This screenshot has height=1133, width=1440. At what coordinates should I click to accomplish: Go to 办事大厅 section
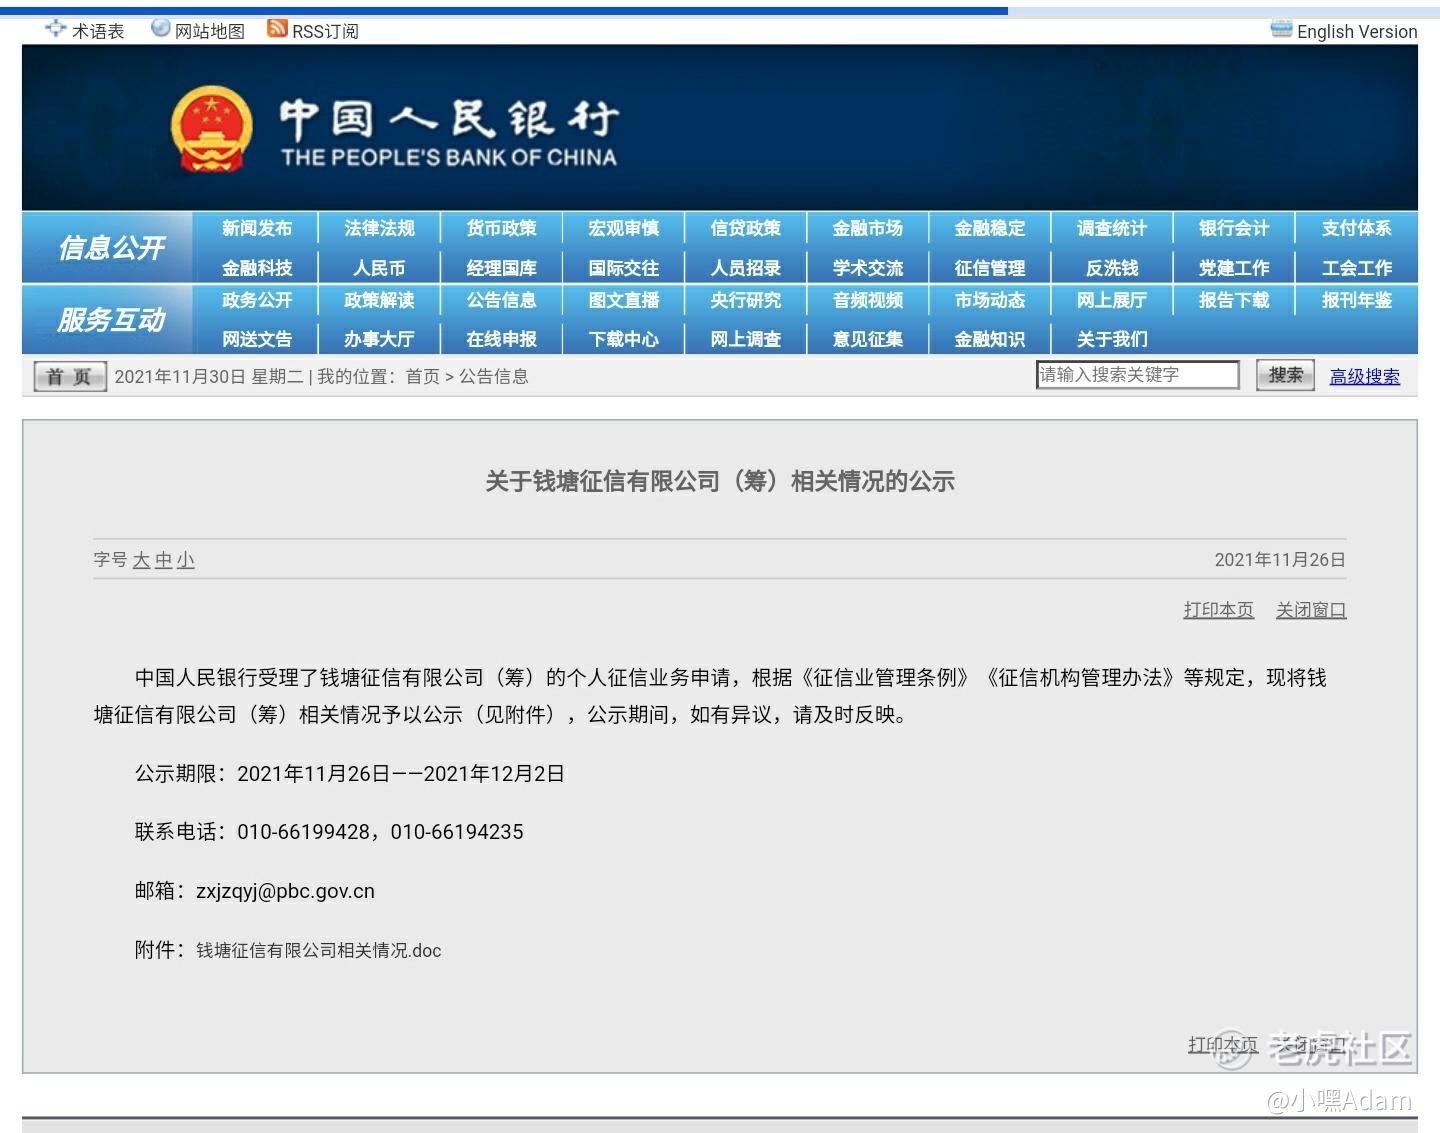379,339
